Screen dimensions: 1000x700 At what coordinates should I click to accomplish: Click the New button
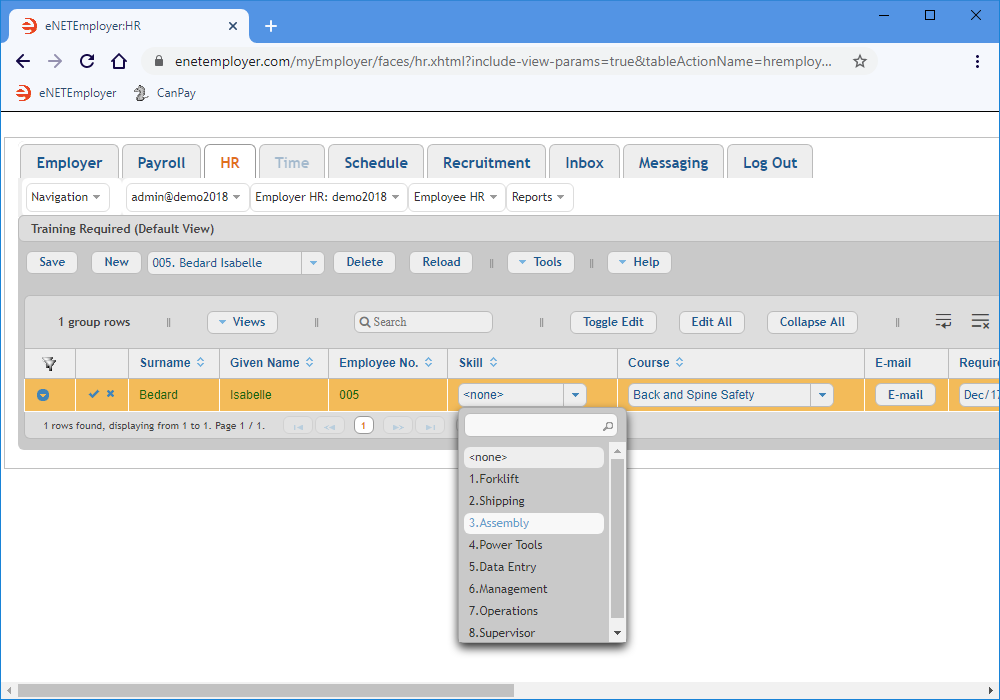117,262
